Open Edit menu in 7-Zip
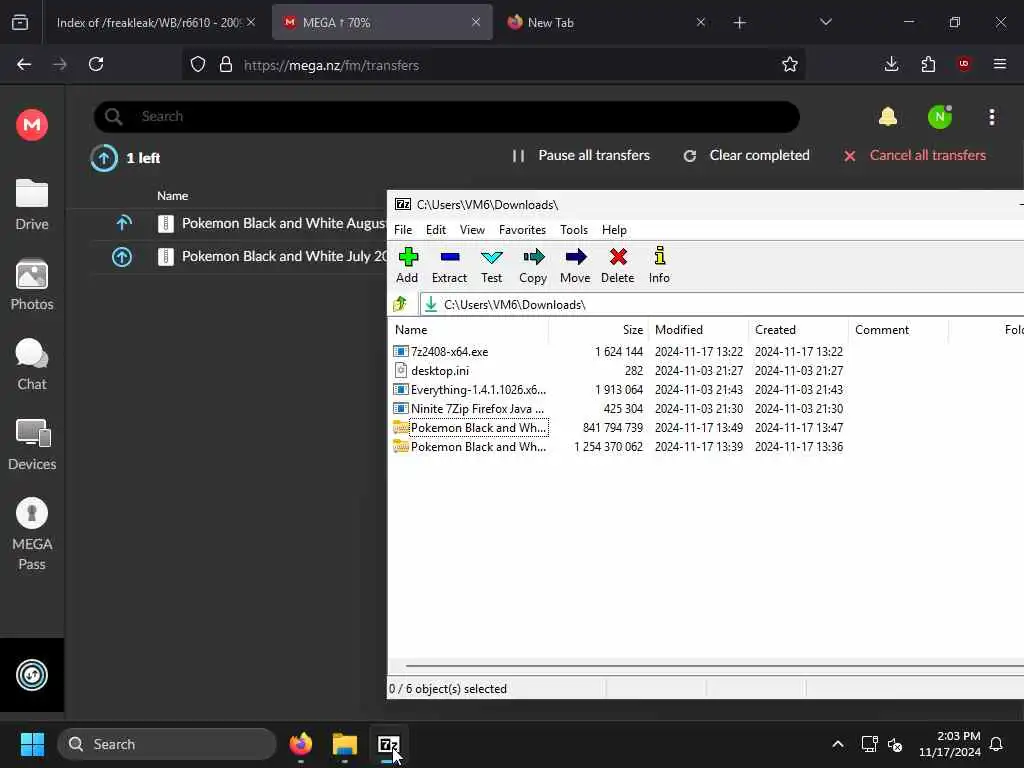The image size is (1024, 768). (x=436, y=230)
